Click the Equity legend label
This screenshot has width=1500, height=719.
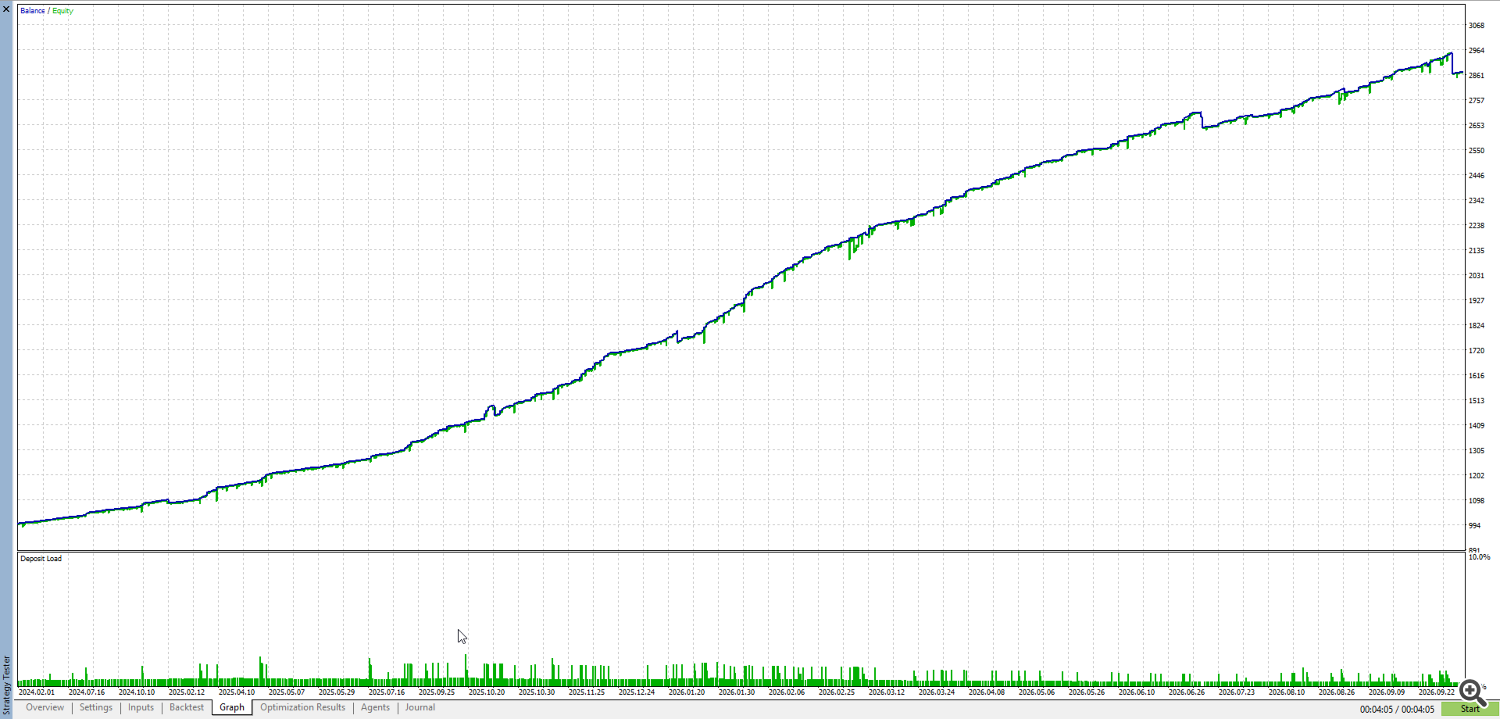tap(62, 11)
